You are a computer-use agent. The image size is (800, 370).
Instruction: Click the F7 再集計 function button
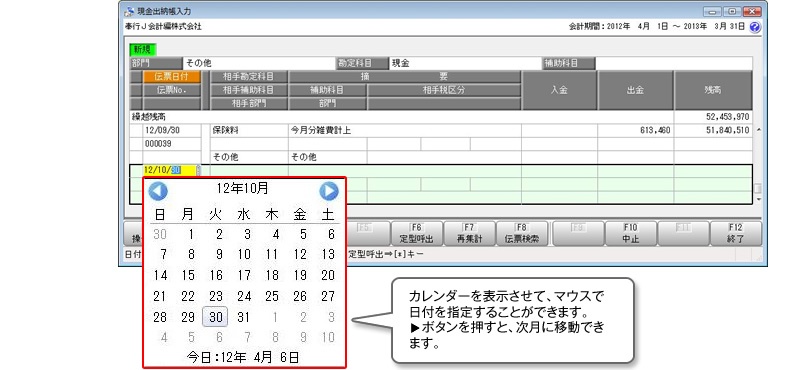(x=469, y=234)
